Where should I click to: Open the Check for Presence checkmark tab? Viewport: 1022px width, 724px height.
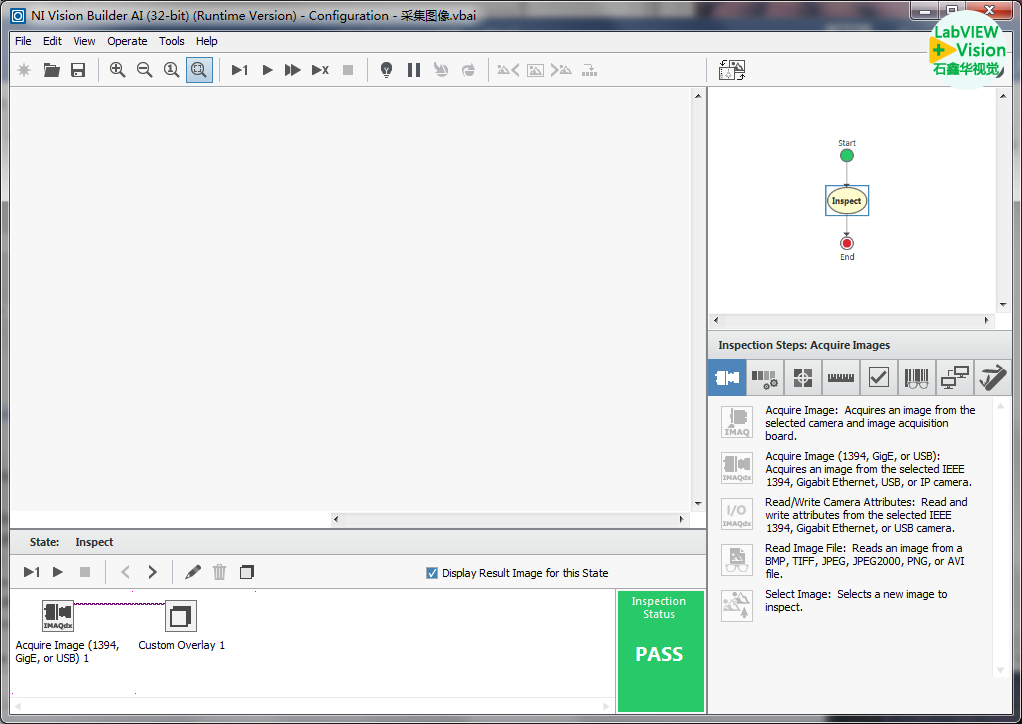(878, 378)
